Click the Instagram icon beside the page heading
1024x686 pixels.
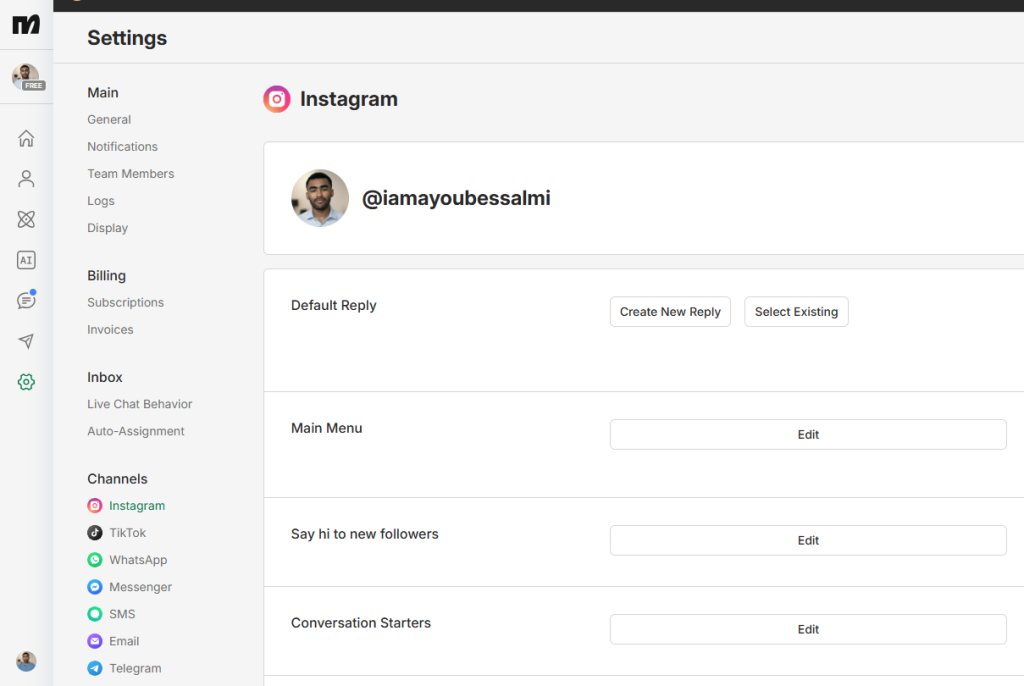tap(277, 99)
